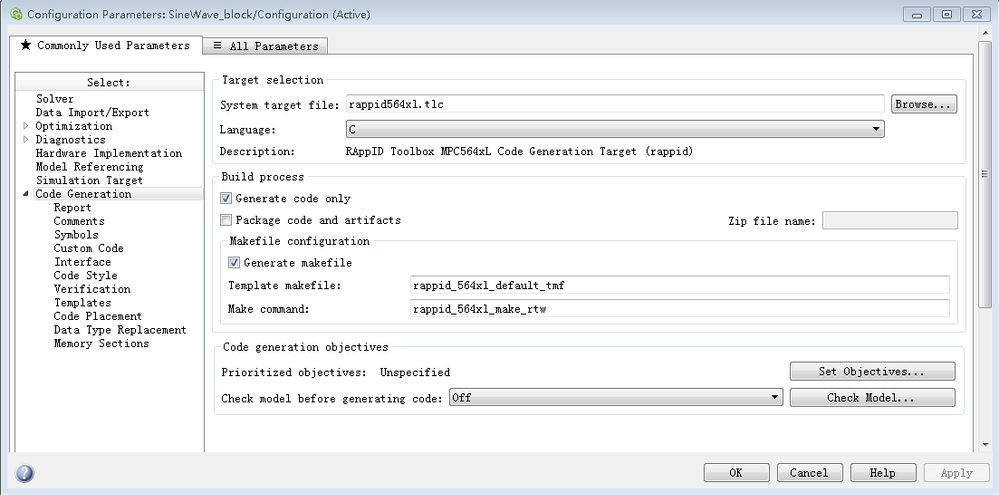
Task: Select the Commonly Used Parameters tab
Action: [104, 46]
